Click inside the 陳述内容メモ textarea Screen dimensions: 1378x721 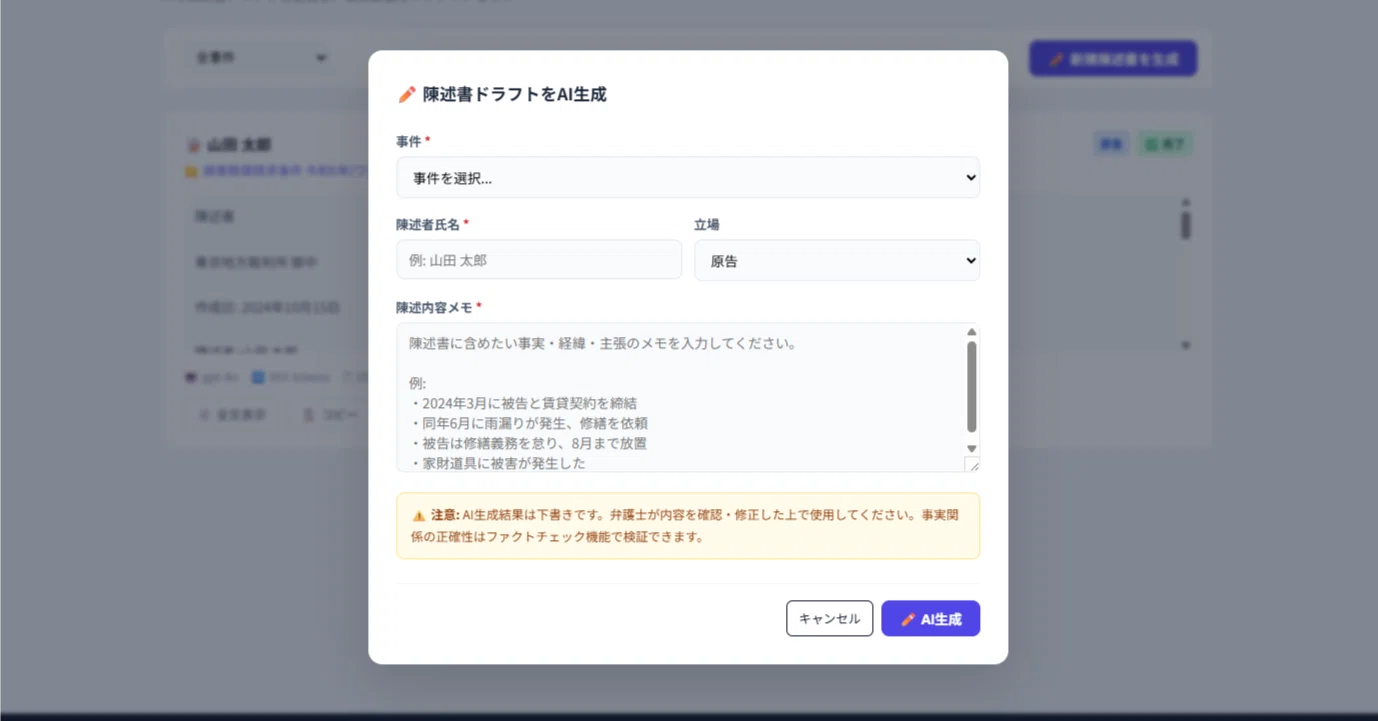pos(680,397)
